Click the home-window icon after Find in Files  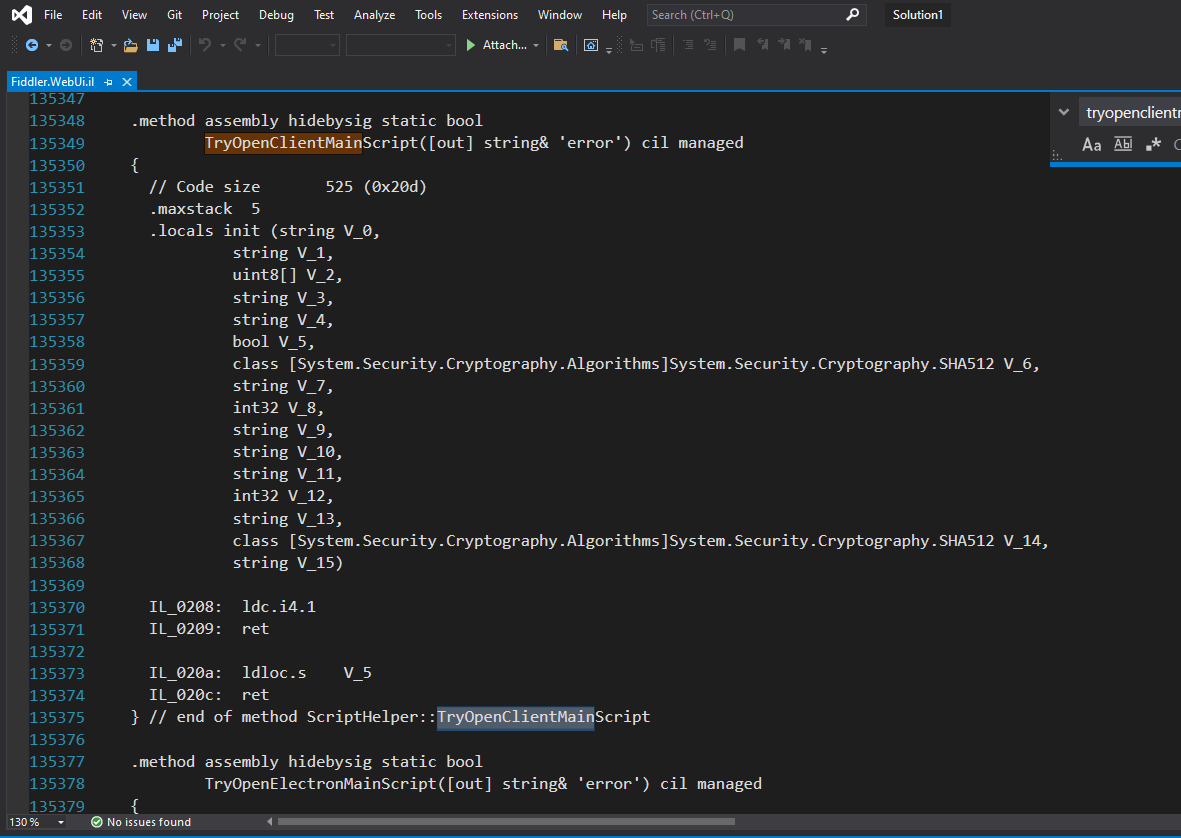[x=591, y=46]
